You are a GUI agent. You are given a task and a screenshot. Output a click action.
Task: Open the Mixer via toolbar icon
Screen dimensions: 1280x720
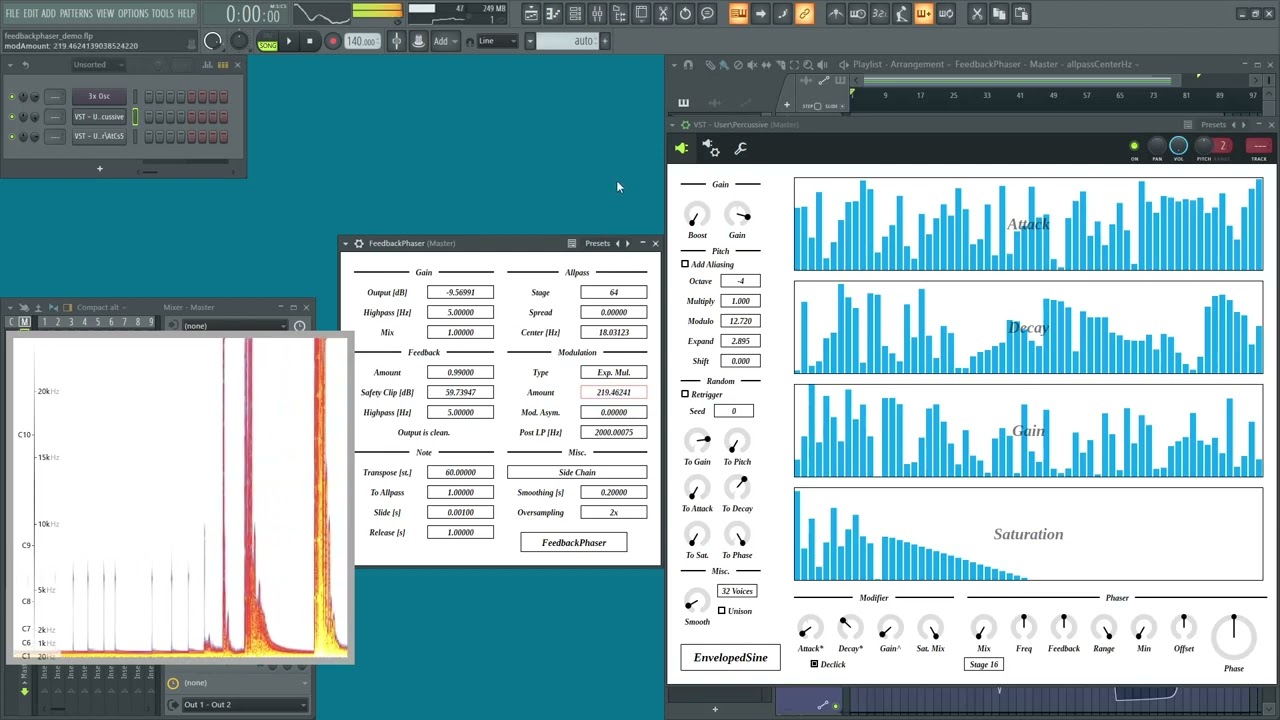point(597,14)
